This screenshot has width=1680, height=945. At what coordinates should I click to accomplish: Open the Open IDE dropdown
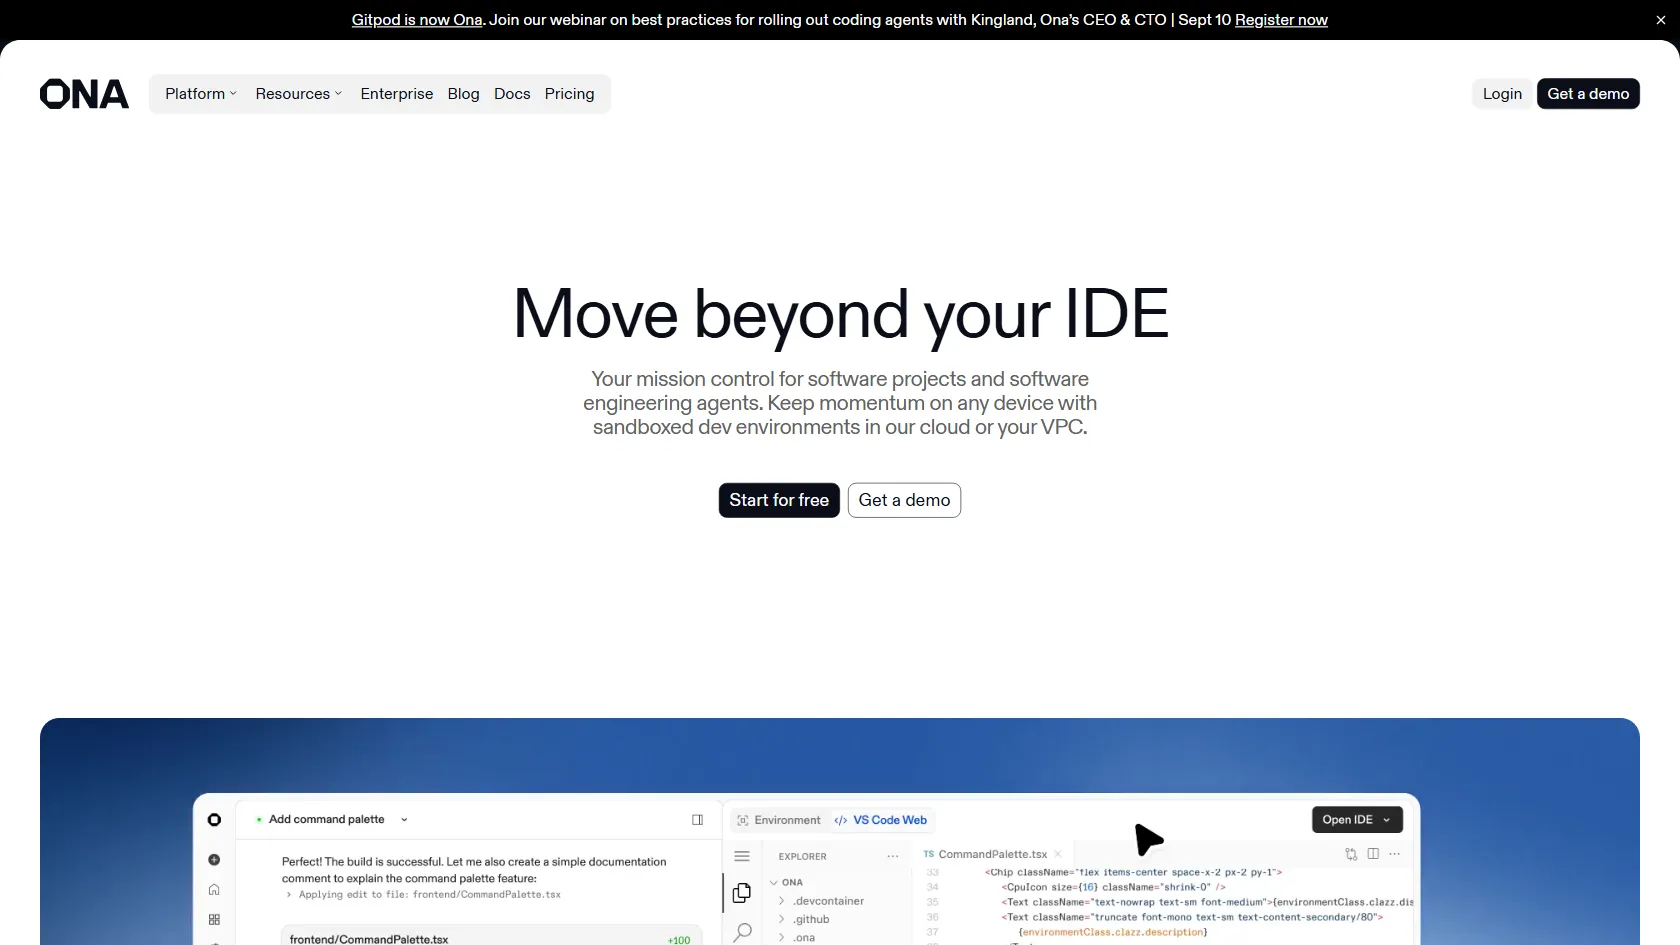(x=1356, y=820)
